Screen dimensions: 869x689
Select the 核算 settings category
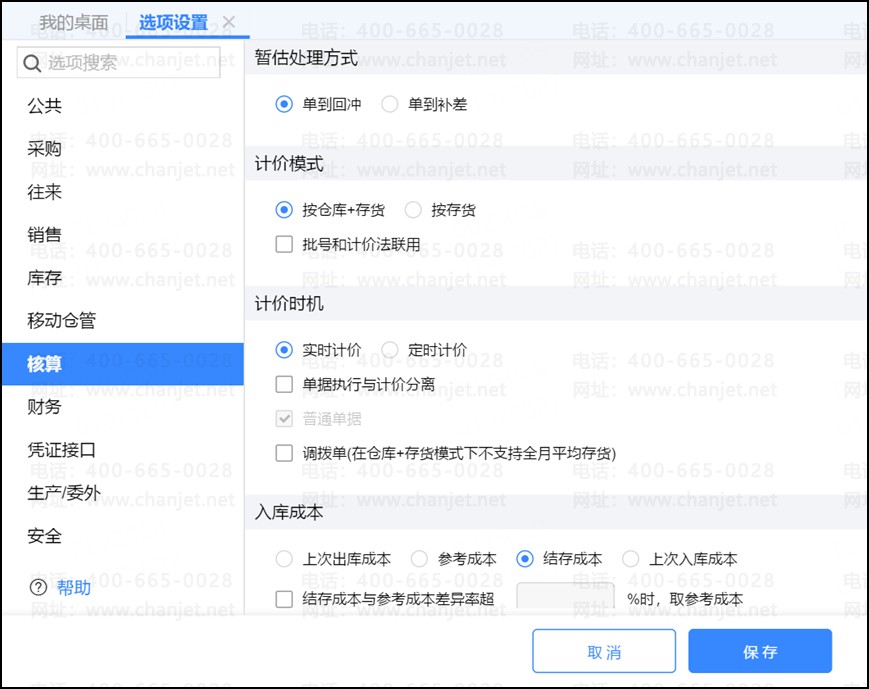pyautogui.click(x=122, y=364)
